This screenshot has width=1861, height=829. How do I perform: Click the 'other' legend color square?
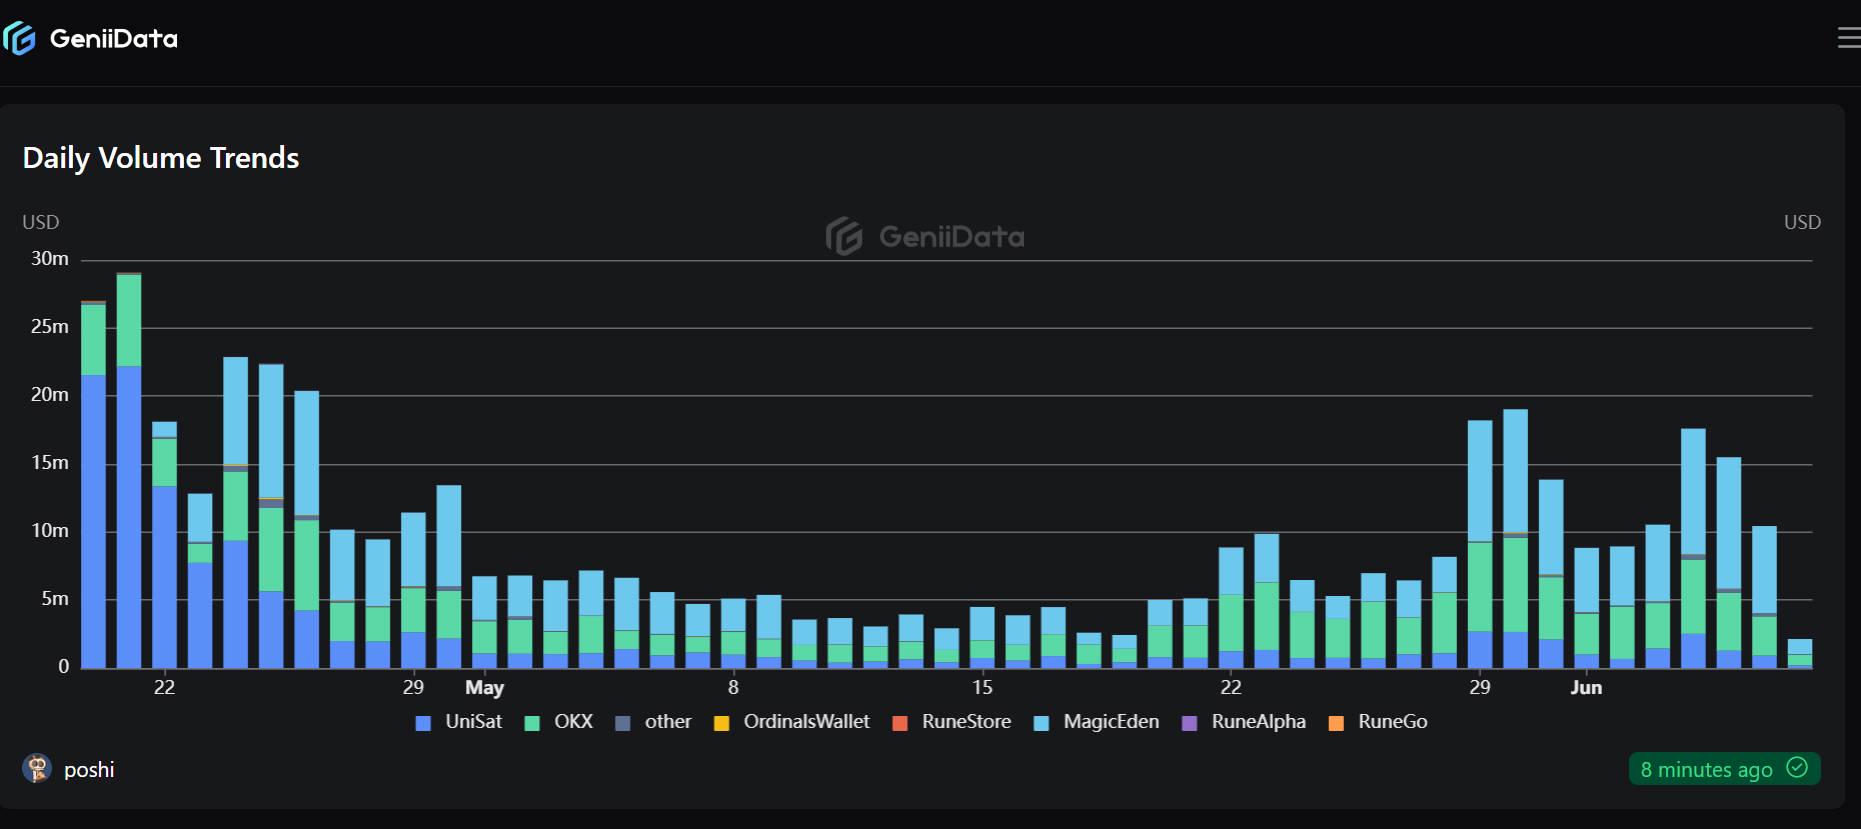(x=623, y=723)
